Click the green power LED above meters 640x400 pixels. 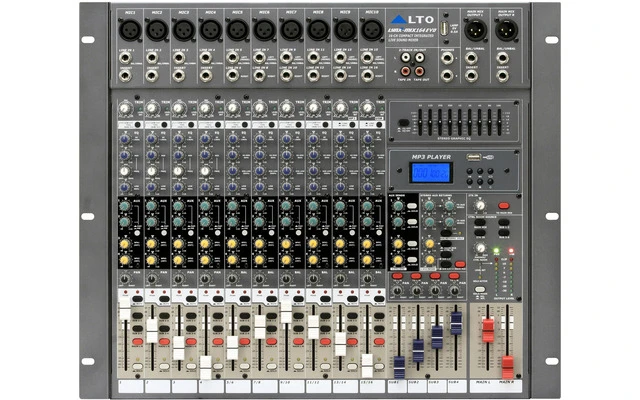coord(496,251)
